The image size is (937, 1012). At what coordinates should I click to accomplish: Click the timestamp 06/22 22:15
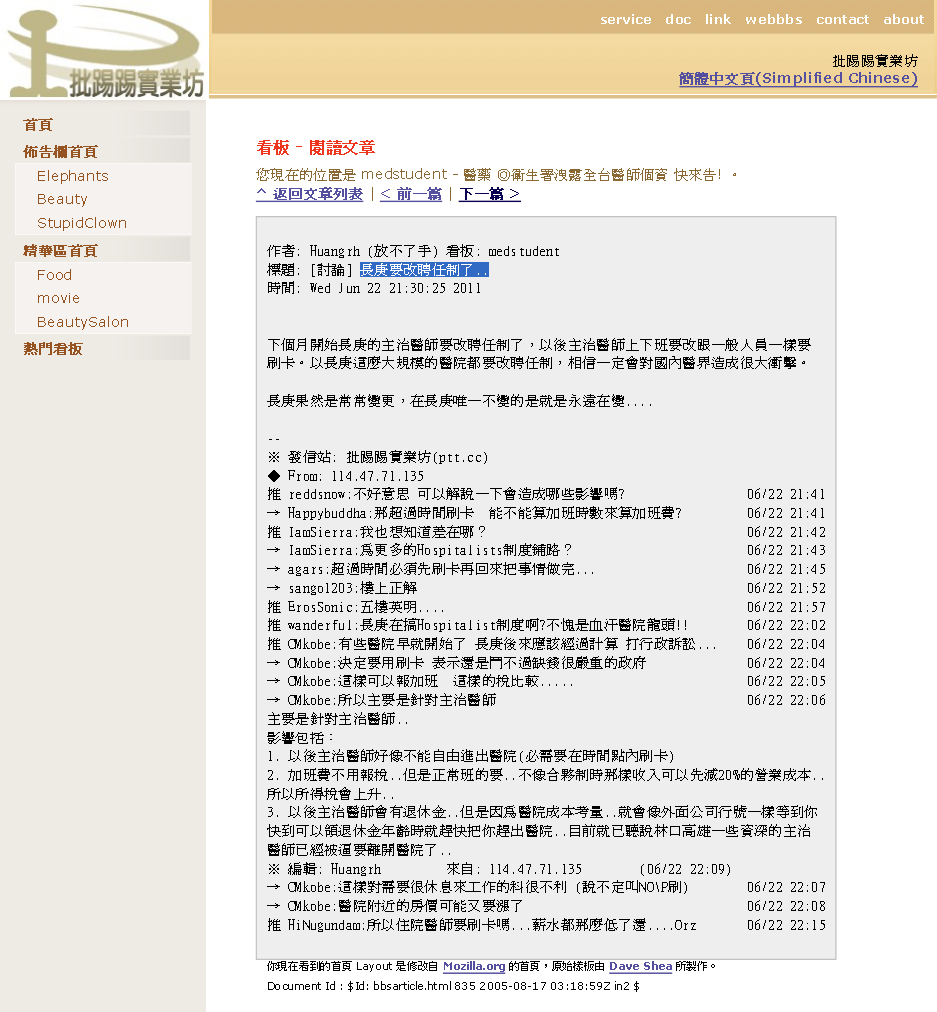[786, 926]
